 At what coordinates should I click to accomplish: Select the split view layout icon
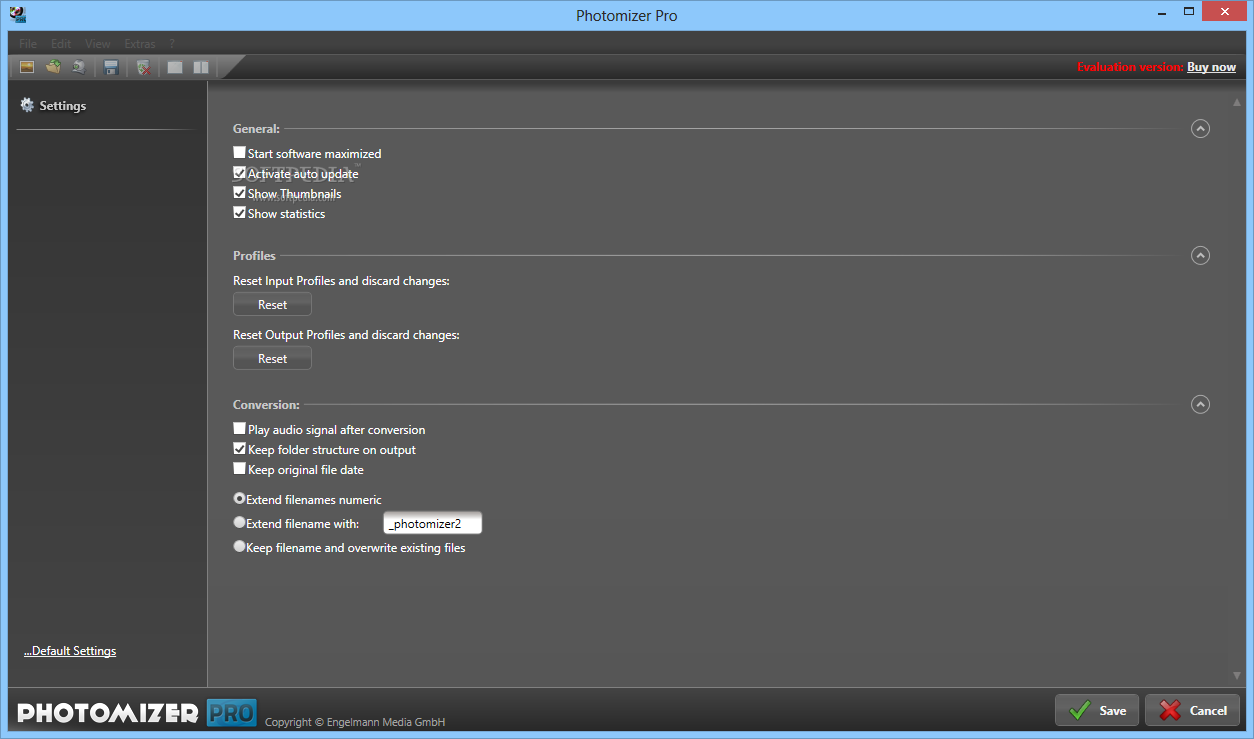(x=201, y=67)
